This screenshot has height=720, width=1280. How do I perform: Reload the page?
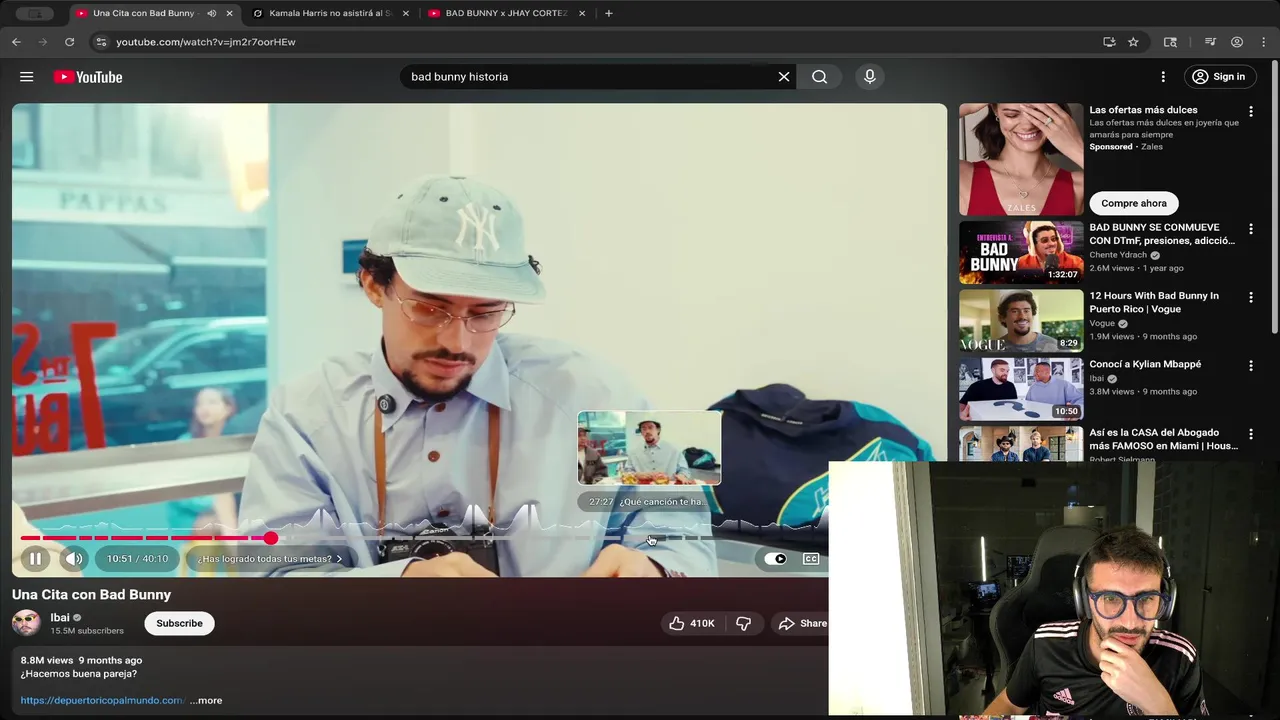coord(69,42)
